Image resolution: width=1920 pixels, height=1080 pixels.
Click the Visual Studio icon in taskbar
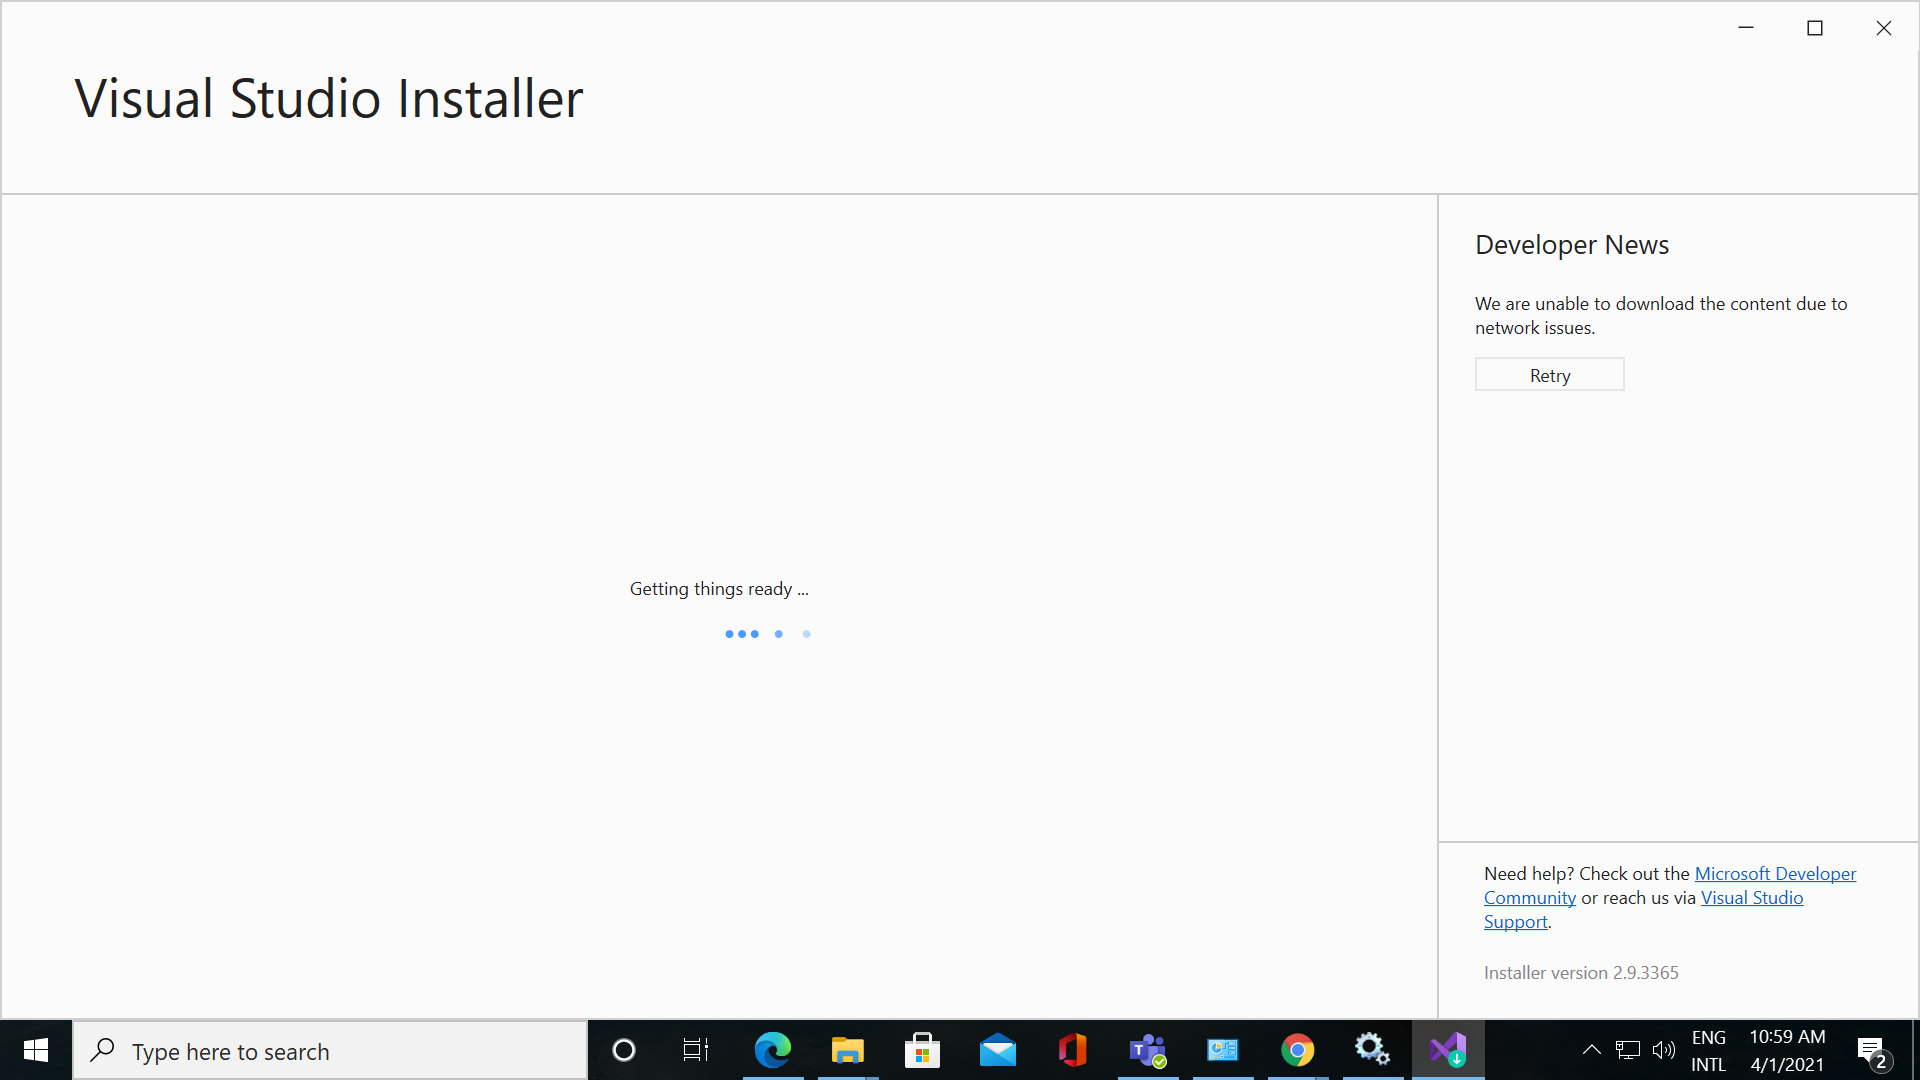click(1448, 1050)
